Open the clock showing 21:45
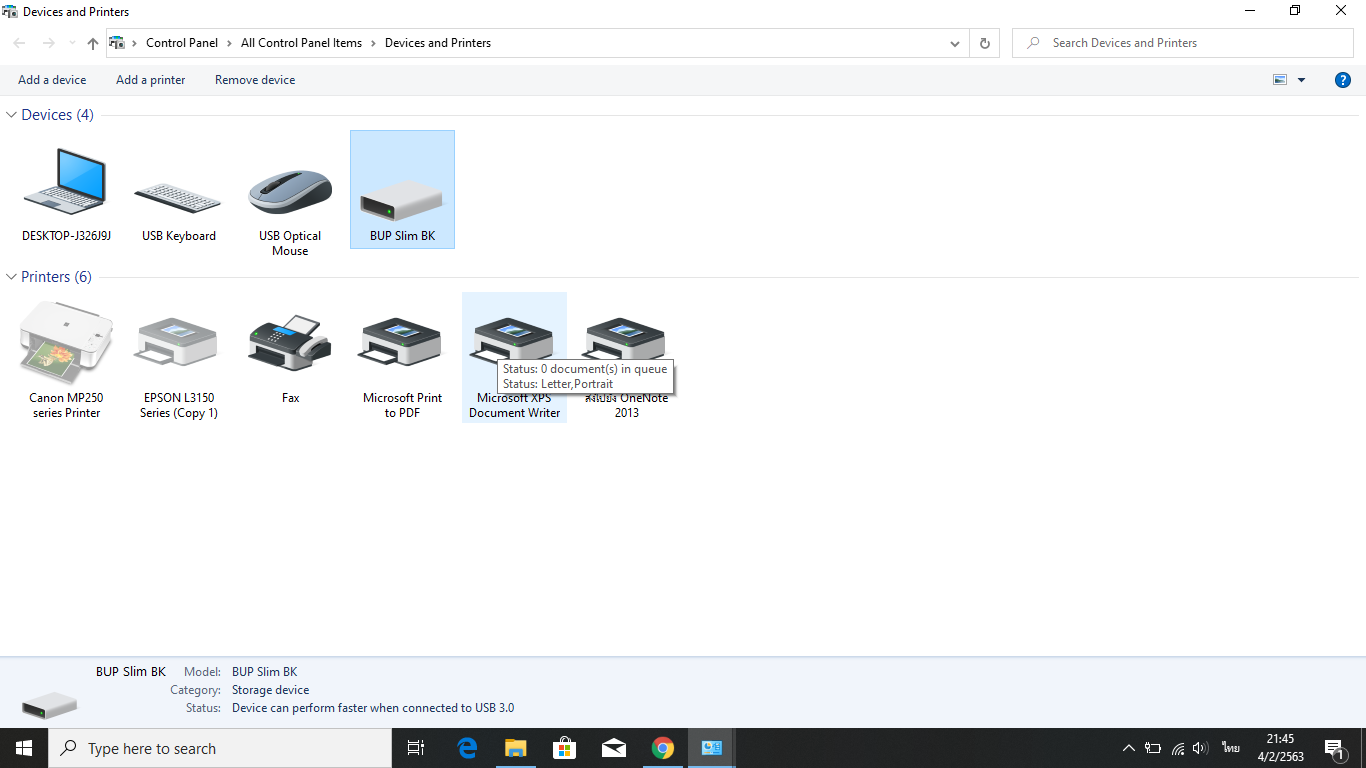This screenshot has width=1366, height=768. pyautogui.click(x=1280, y=748)
